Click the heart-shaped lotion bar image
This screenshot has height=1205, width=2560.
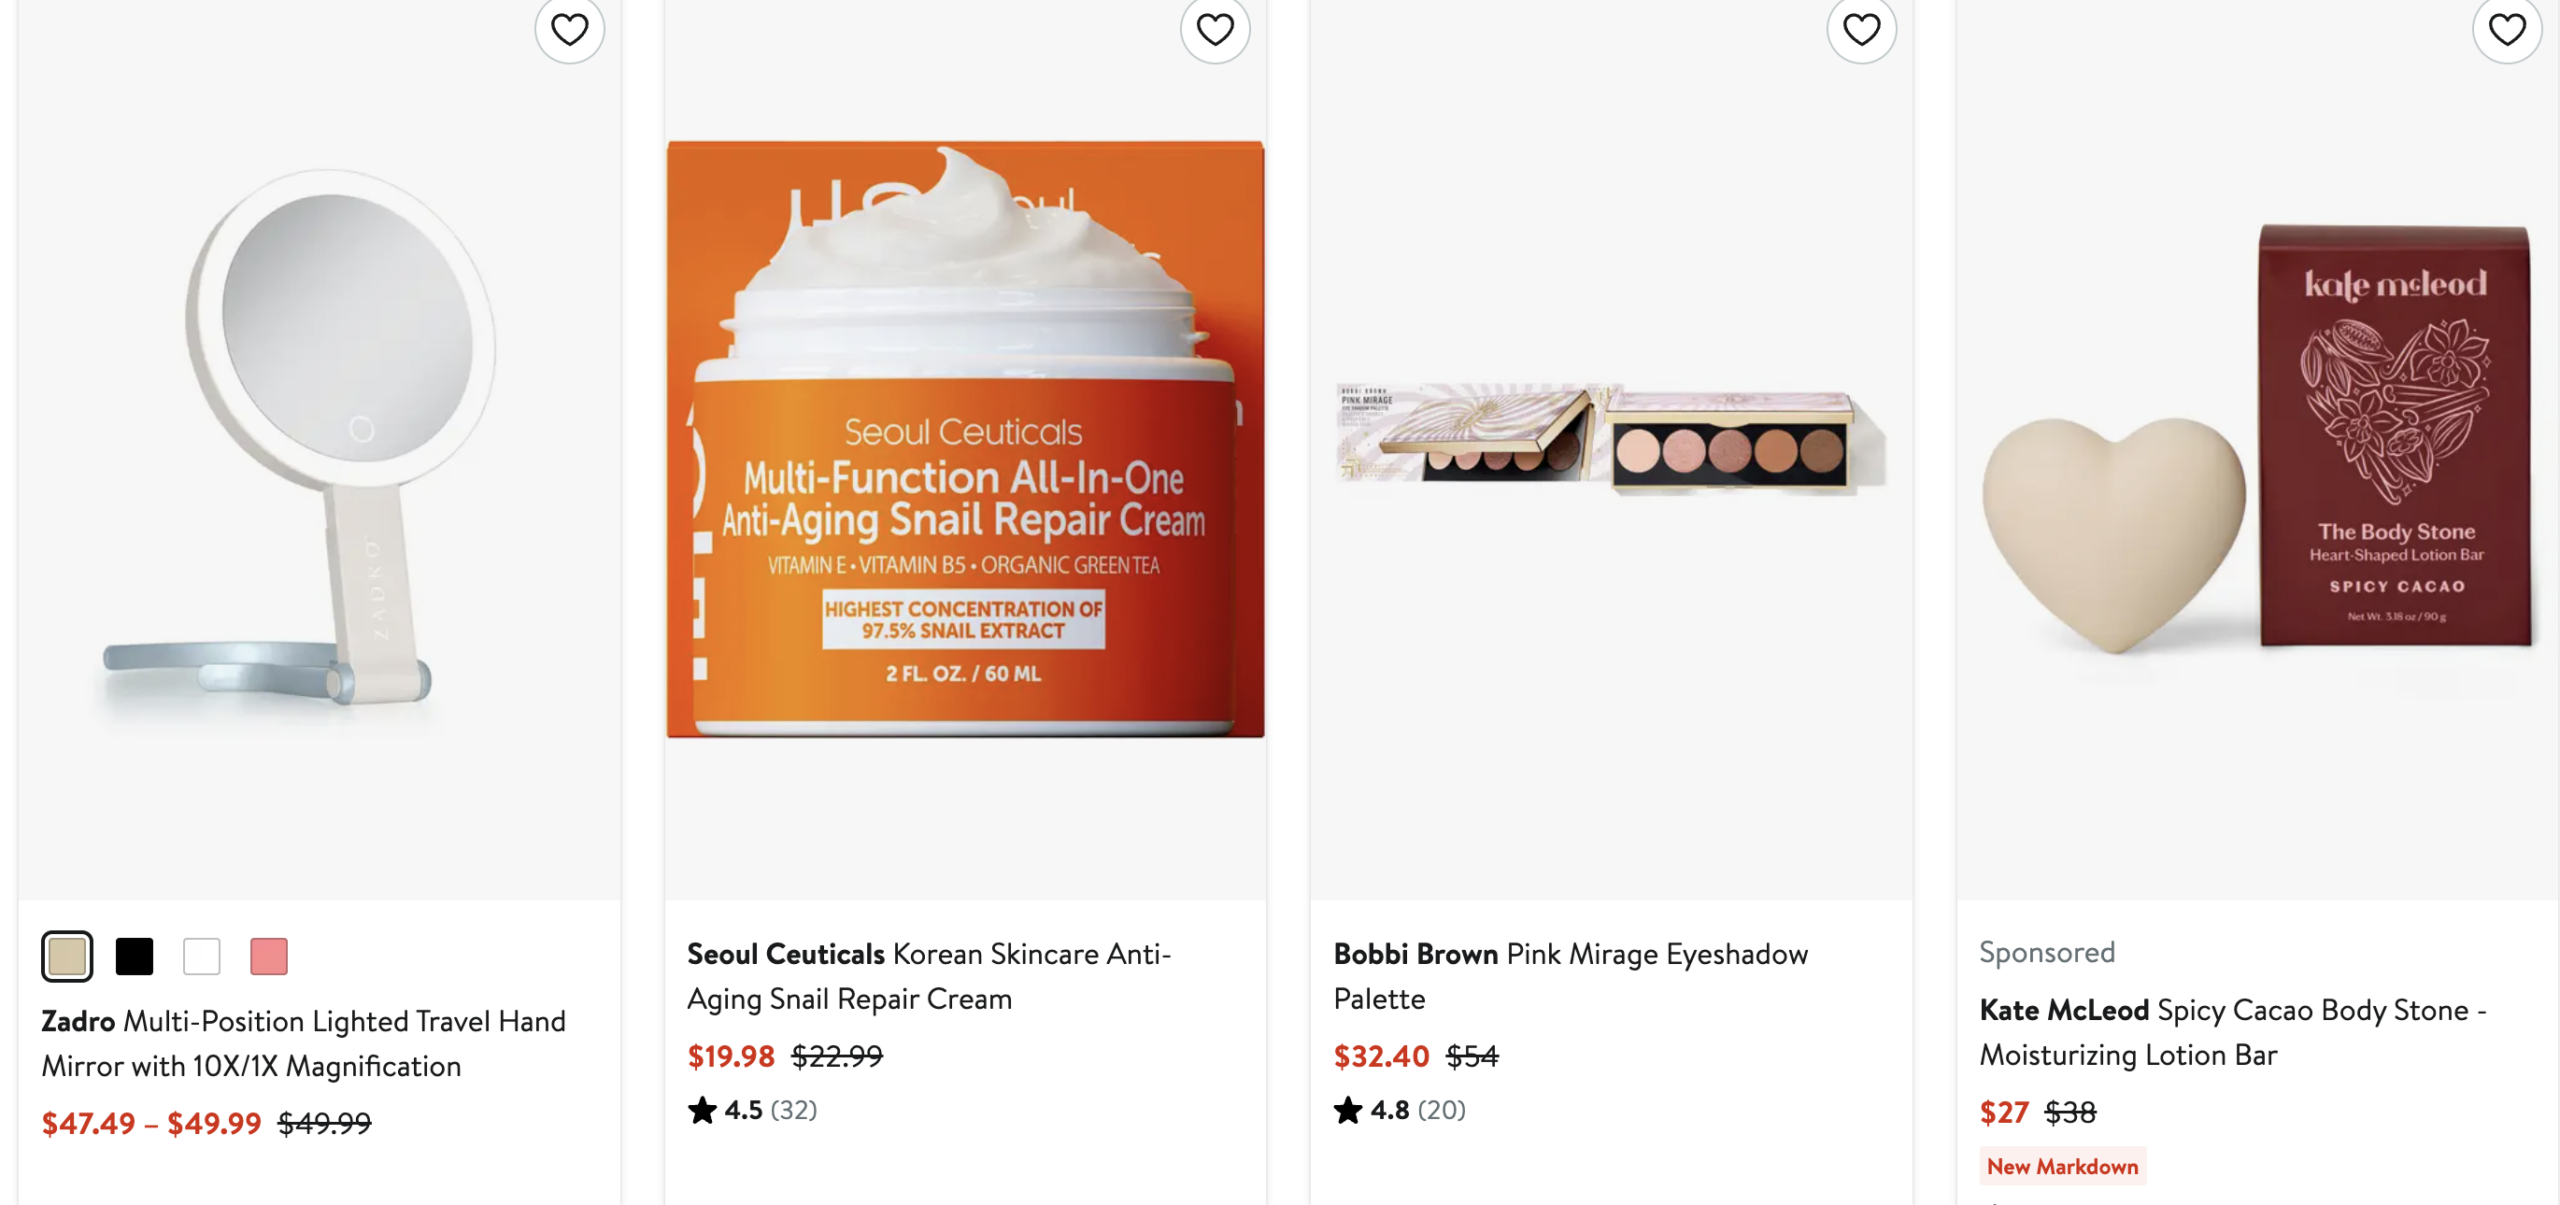2257,440
